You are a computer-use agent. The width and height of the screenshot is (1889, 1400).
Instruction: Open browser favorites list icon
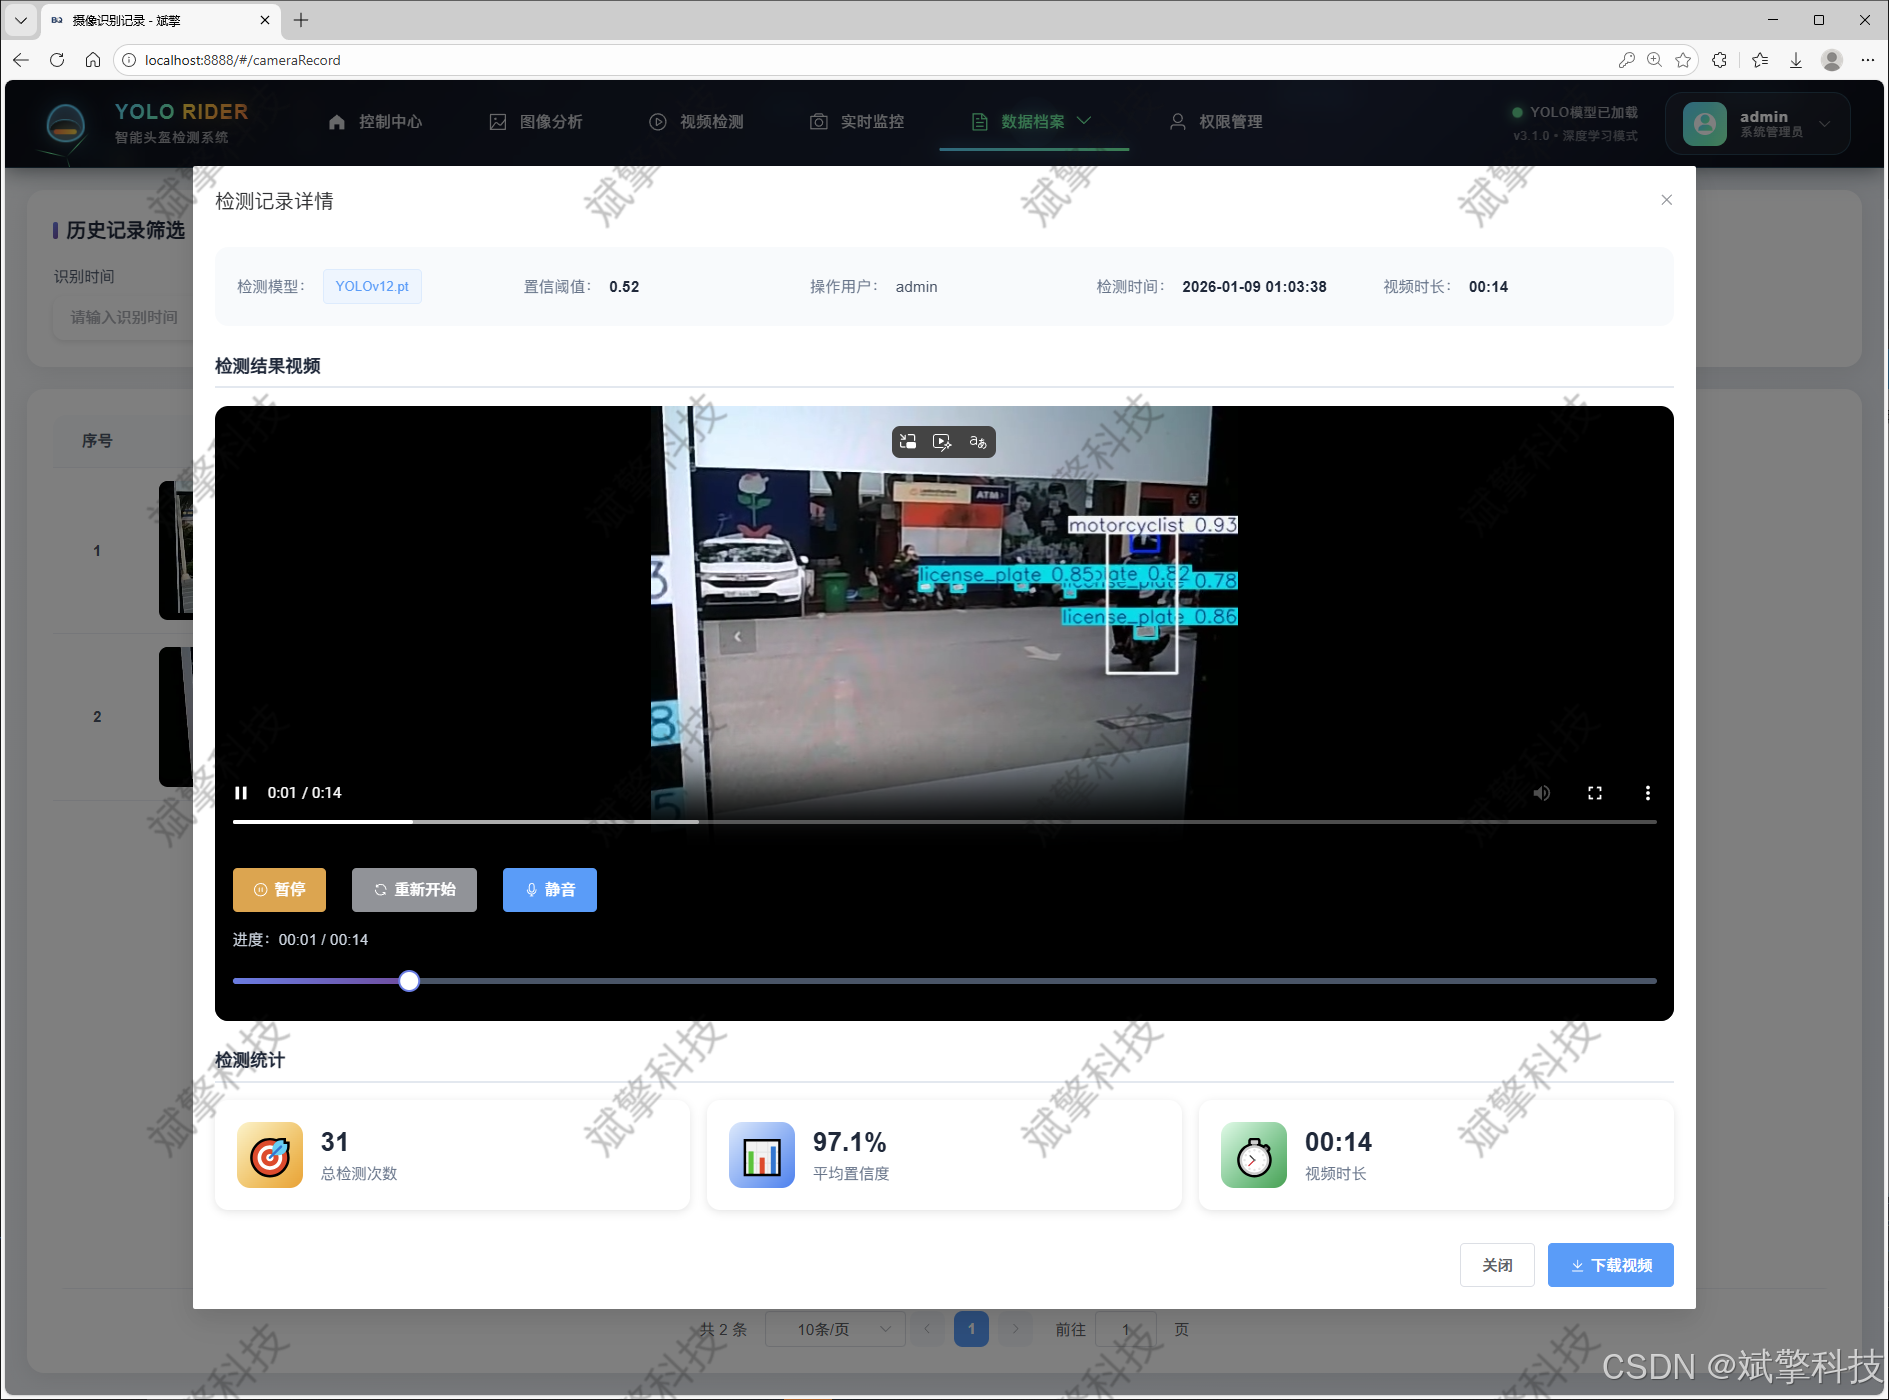(x=1760, y=60)
